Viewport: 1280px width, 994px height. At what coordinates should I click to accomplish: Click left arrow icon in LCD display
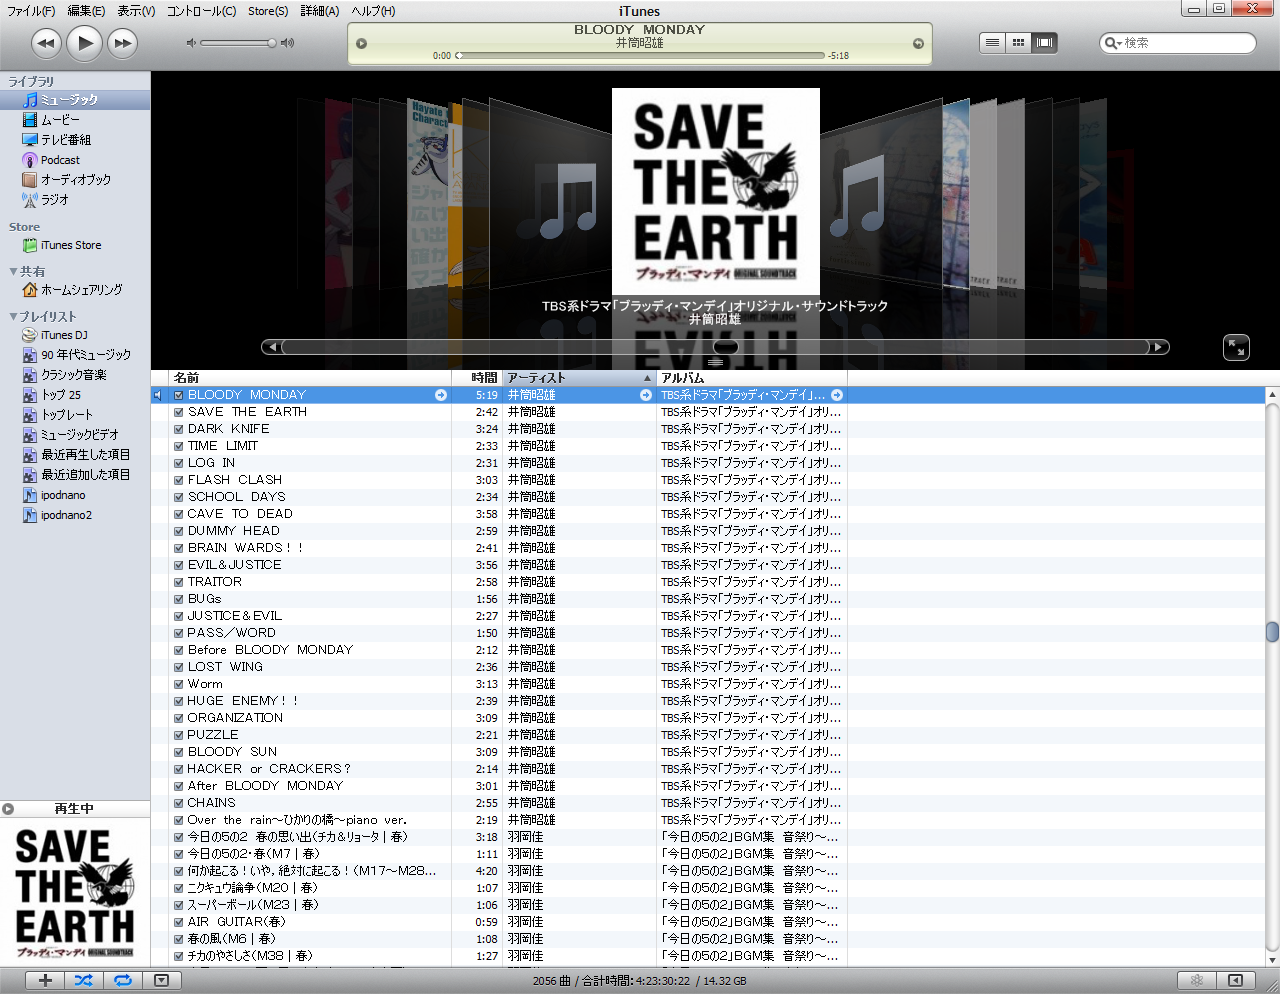pos(362,43)
